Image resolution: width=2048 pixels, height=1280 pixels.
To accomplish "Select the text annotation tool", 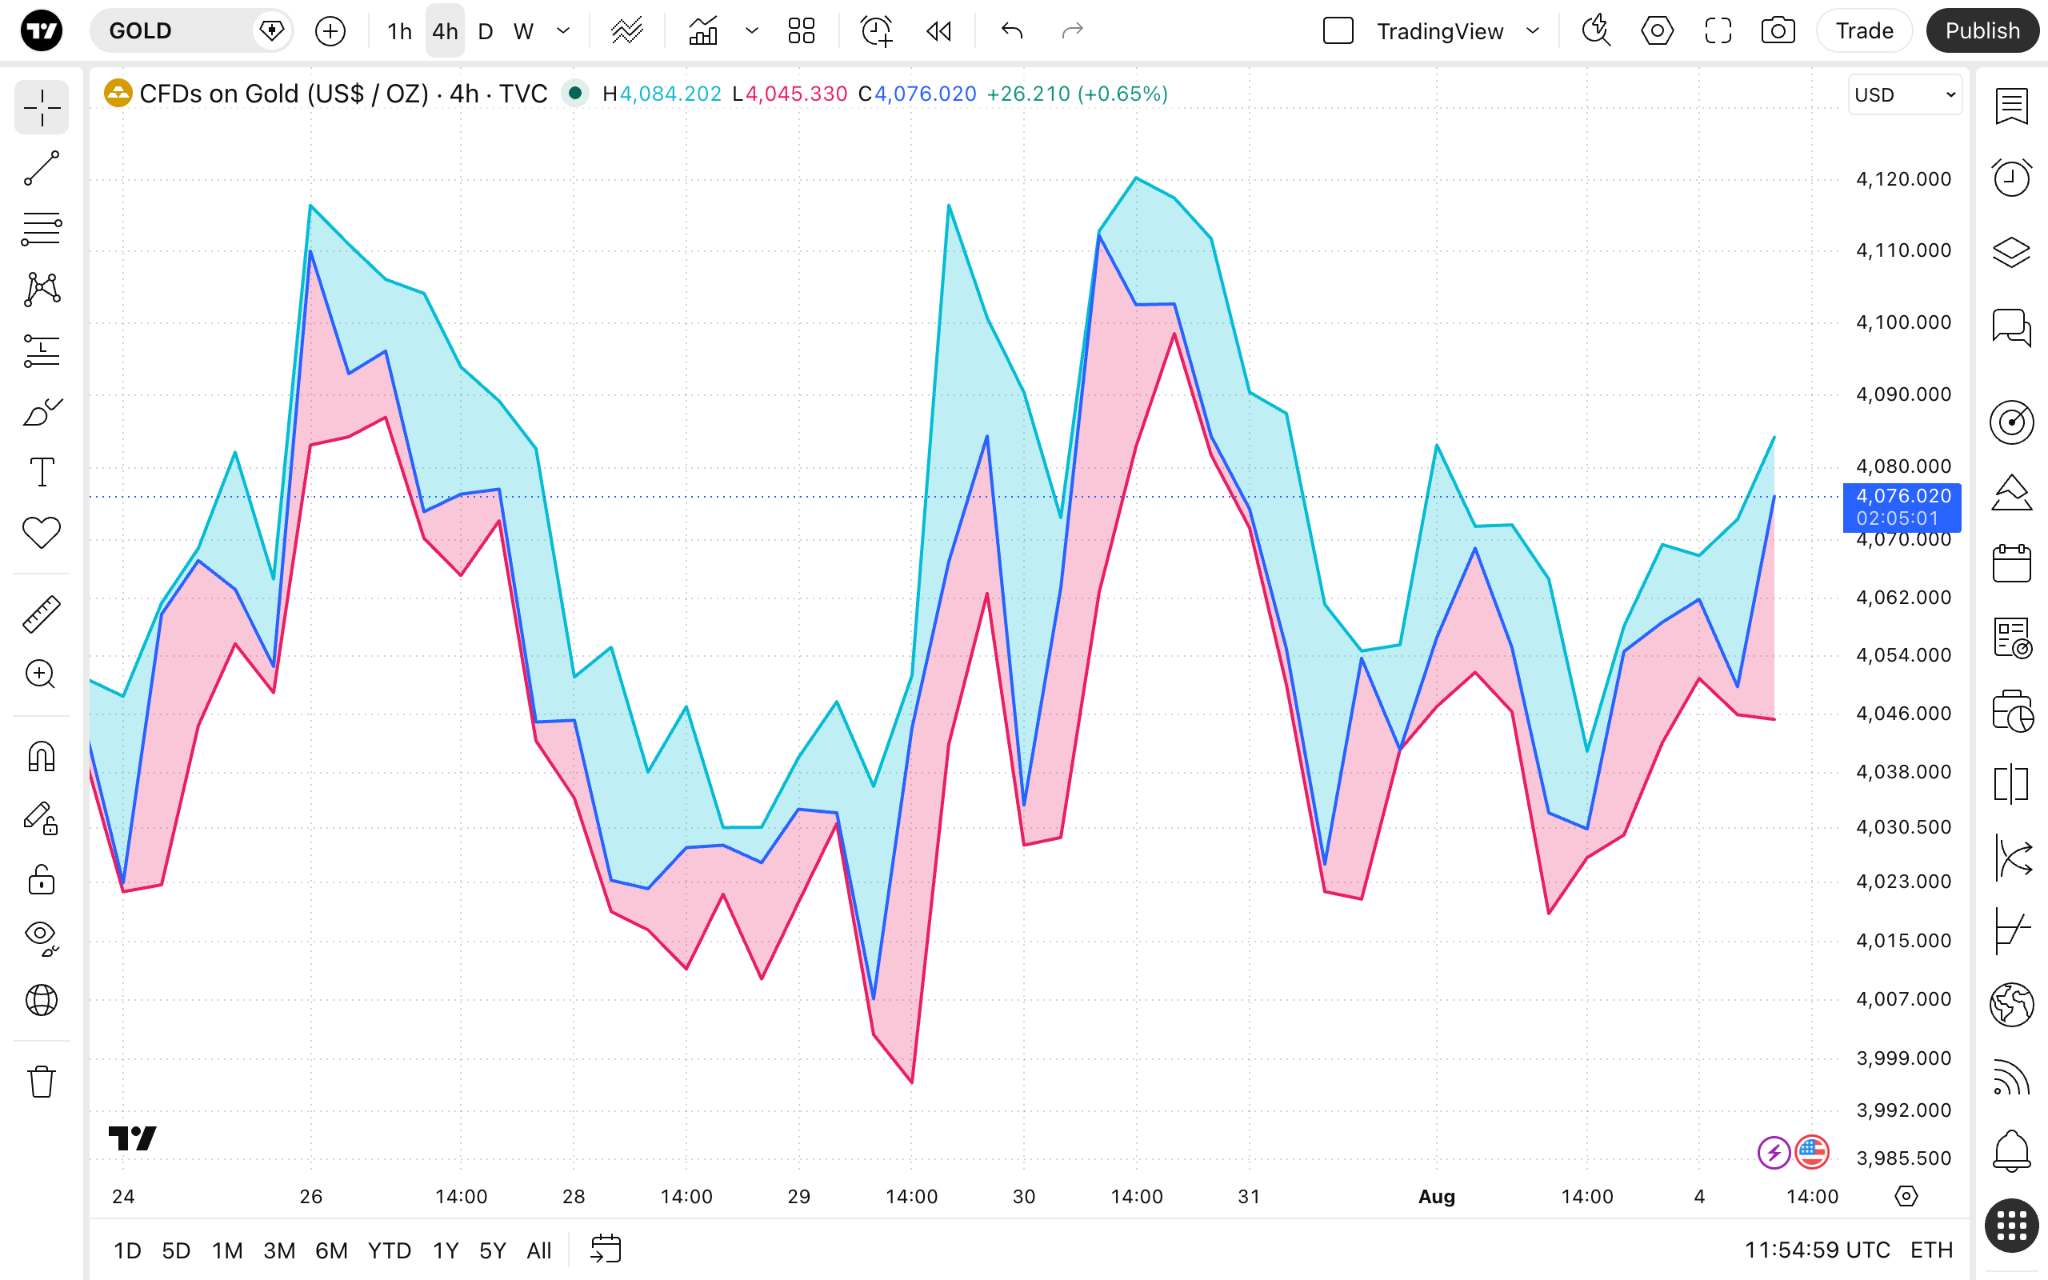I will tap(41, 472).
